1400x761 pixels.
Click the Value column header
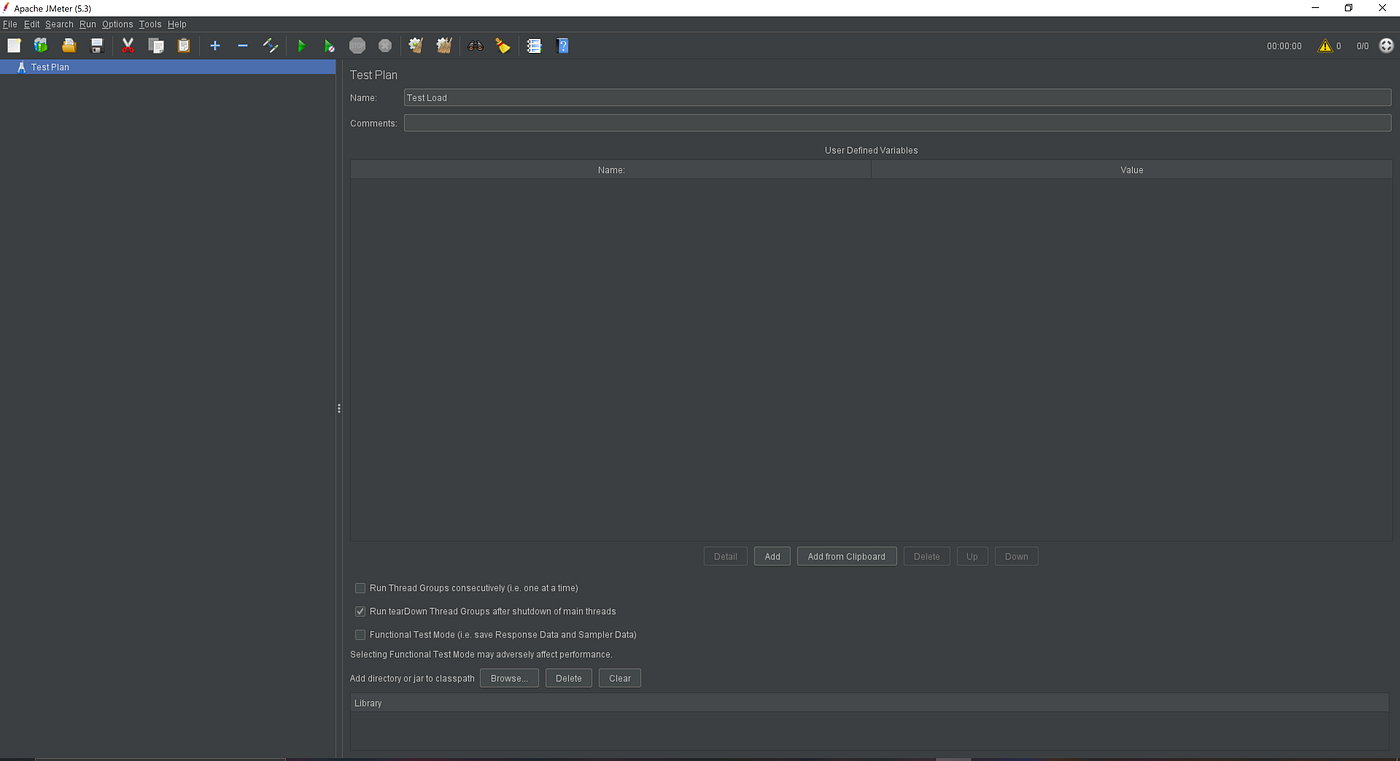pyautogui.click(x=1132, y=170)
